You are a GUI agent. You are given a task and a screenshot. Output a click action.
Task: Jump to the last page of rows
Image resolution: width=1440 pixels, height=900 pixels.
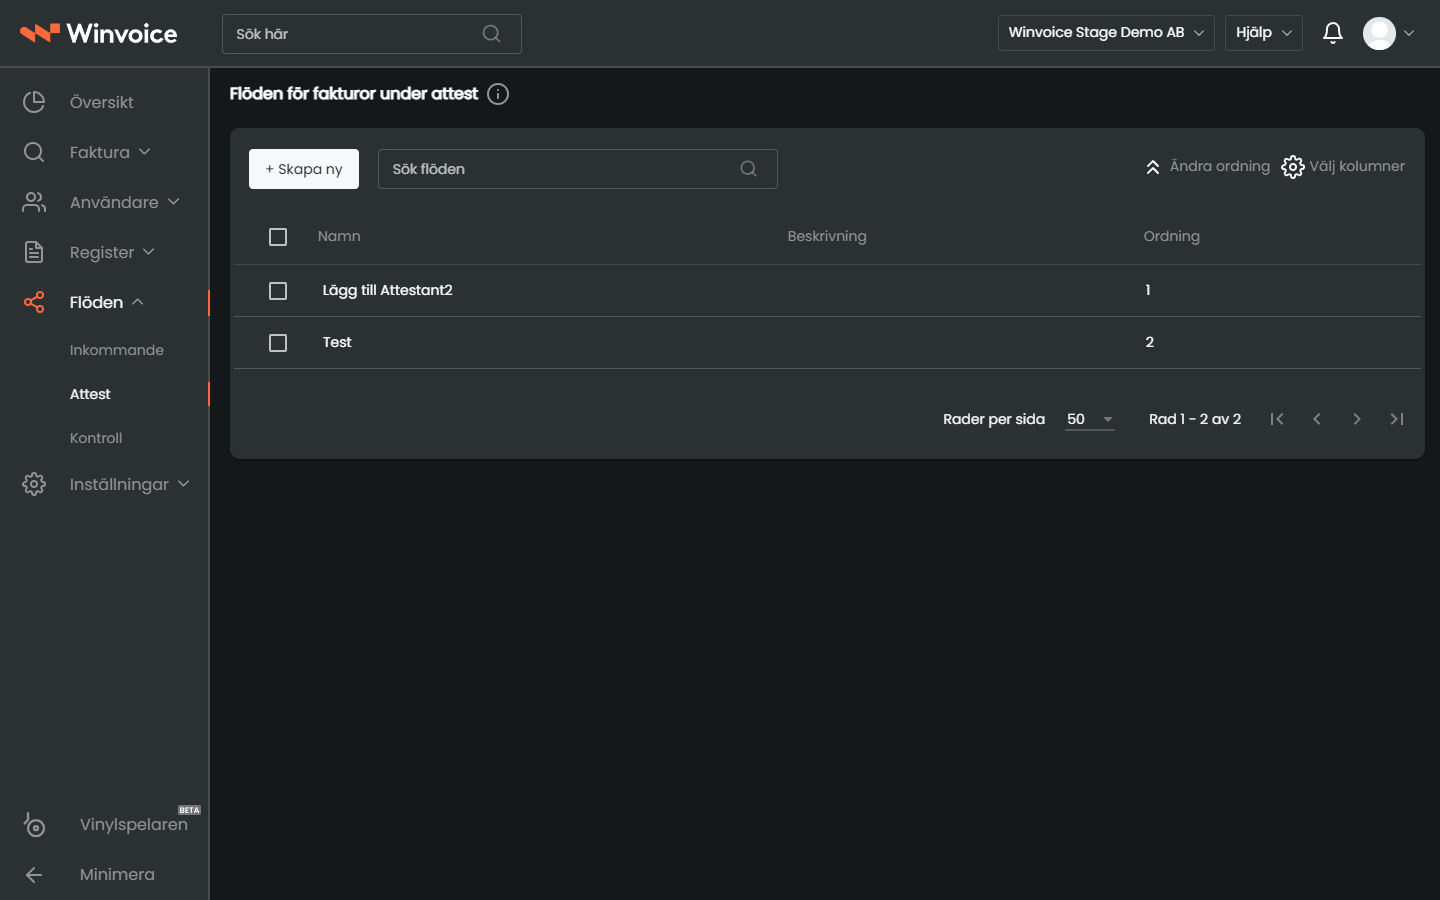pos(1397,419)
